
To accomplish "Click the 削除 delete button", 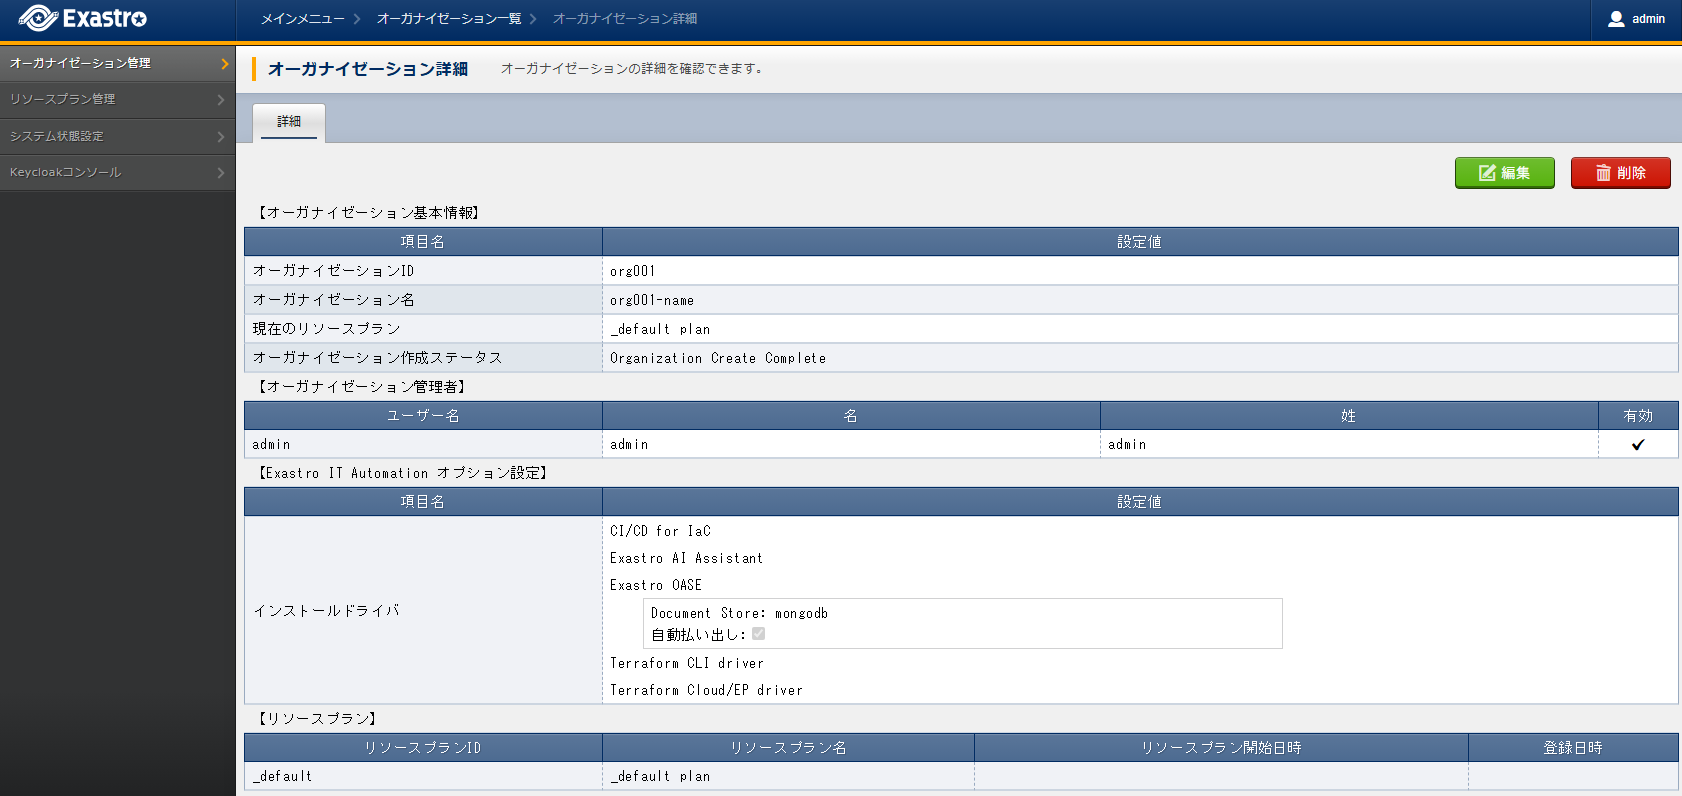I will pyautogui.click(x=1620, y=173).
